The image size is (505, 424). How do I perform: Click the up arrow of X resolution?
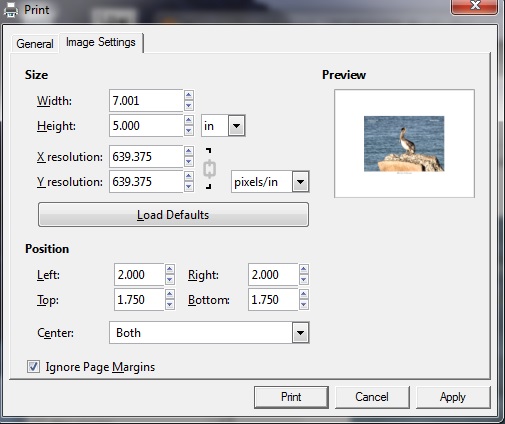(189, 151)
